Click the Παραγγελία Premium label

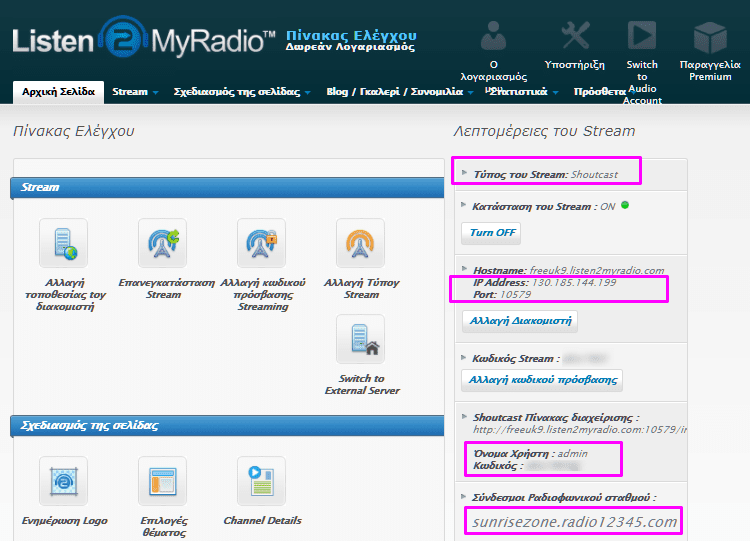pos(710,71)
